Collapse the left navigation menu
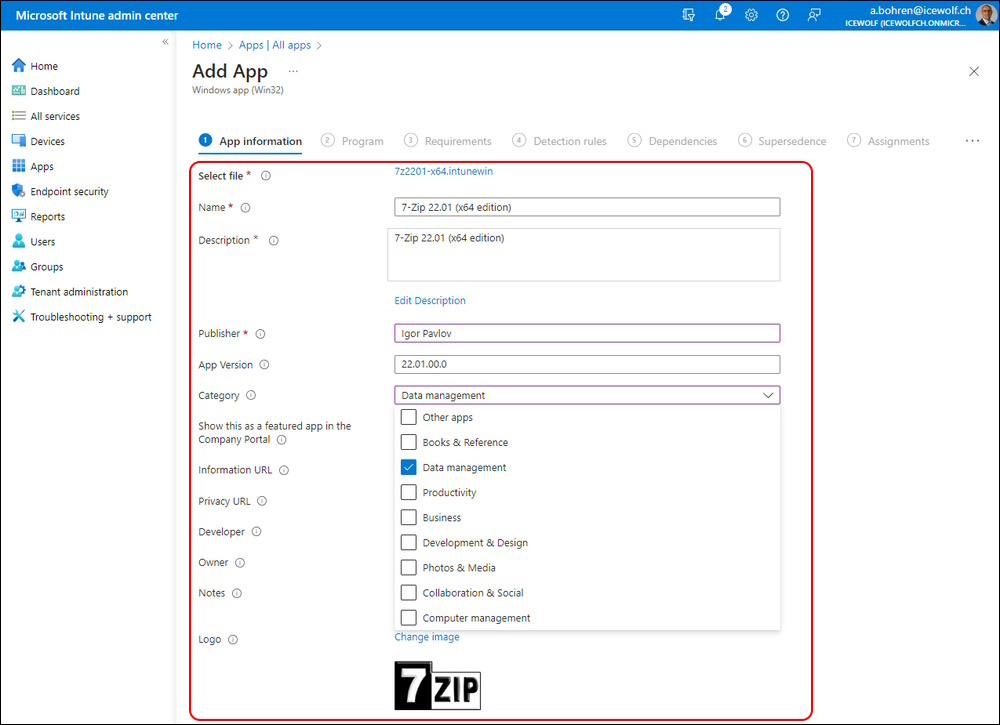 (165, 42)
